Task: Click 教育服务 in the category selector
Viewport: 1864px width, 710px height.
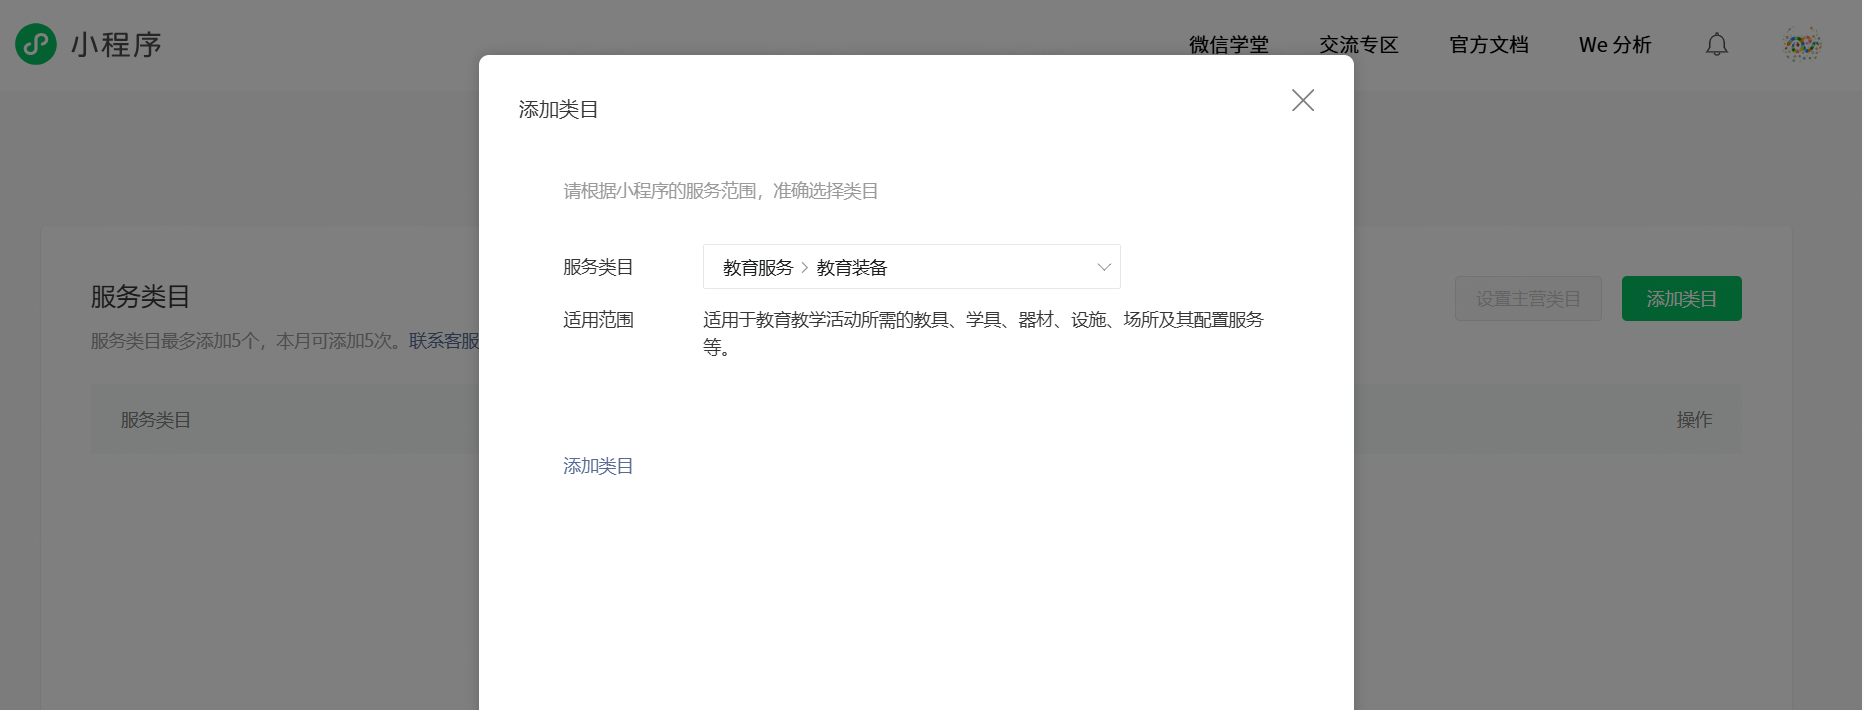Action: point(757,268)
